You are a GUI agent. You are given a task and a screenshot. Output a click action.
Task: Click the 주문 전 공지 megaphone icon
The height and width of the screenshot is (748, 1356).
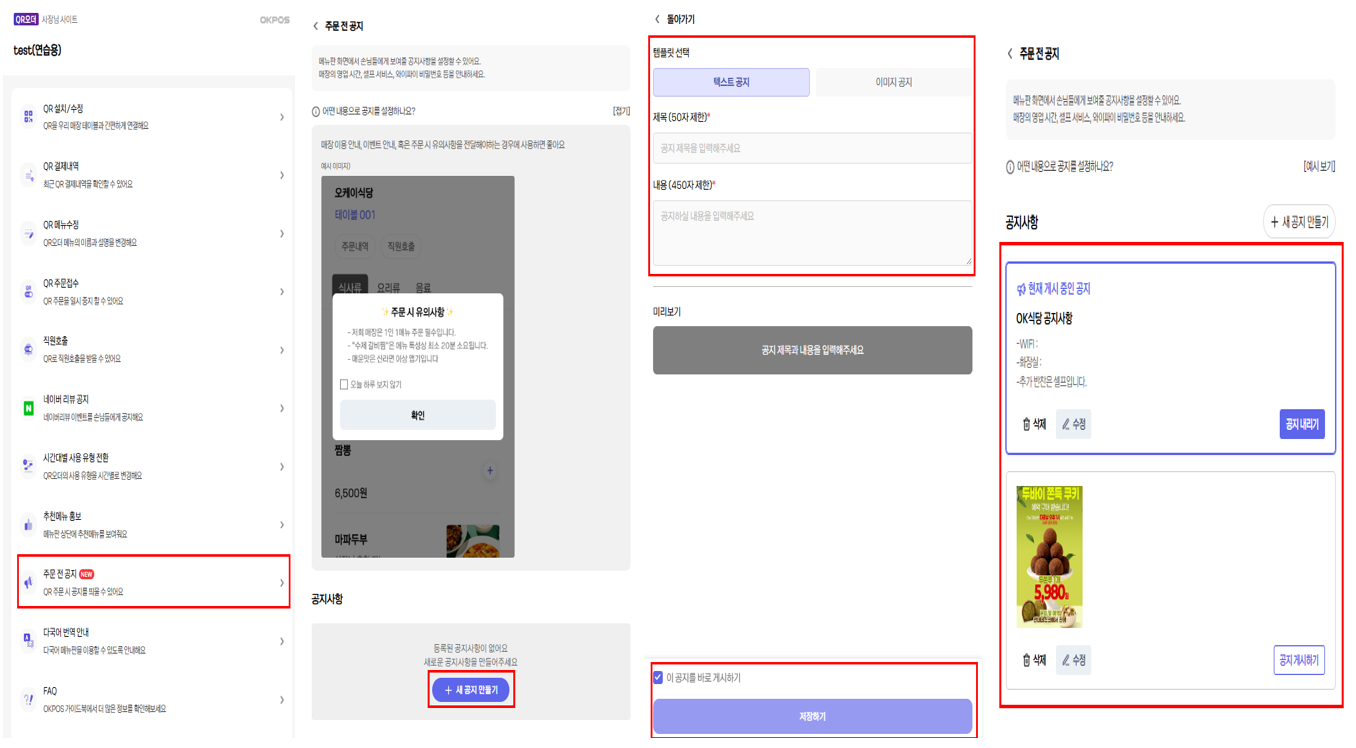pos(28,582)
